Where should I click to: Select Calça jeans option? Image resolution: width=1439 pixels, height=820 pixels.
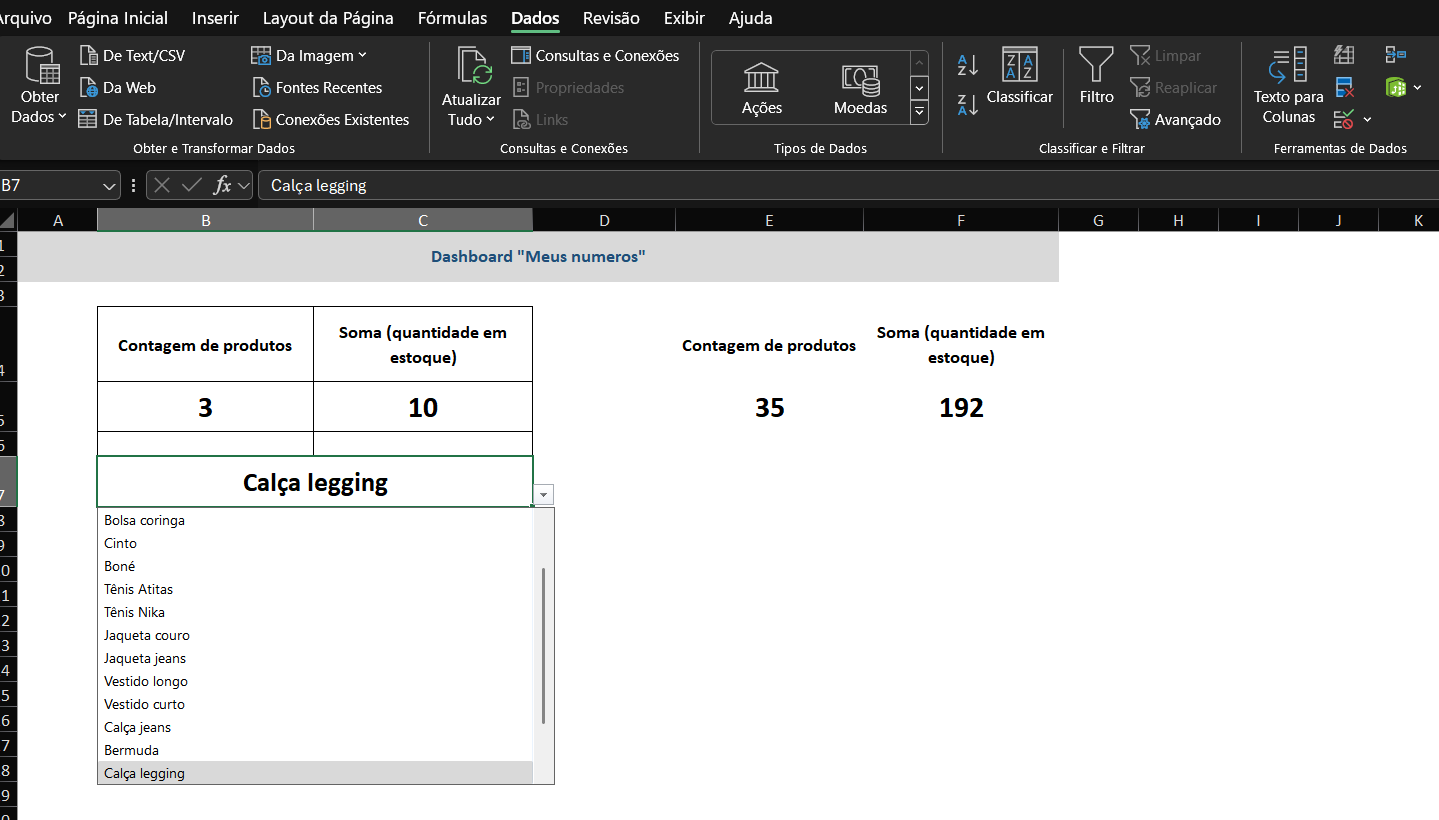pos(315,727)
